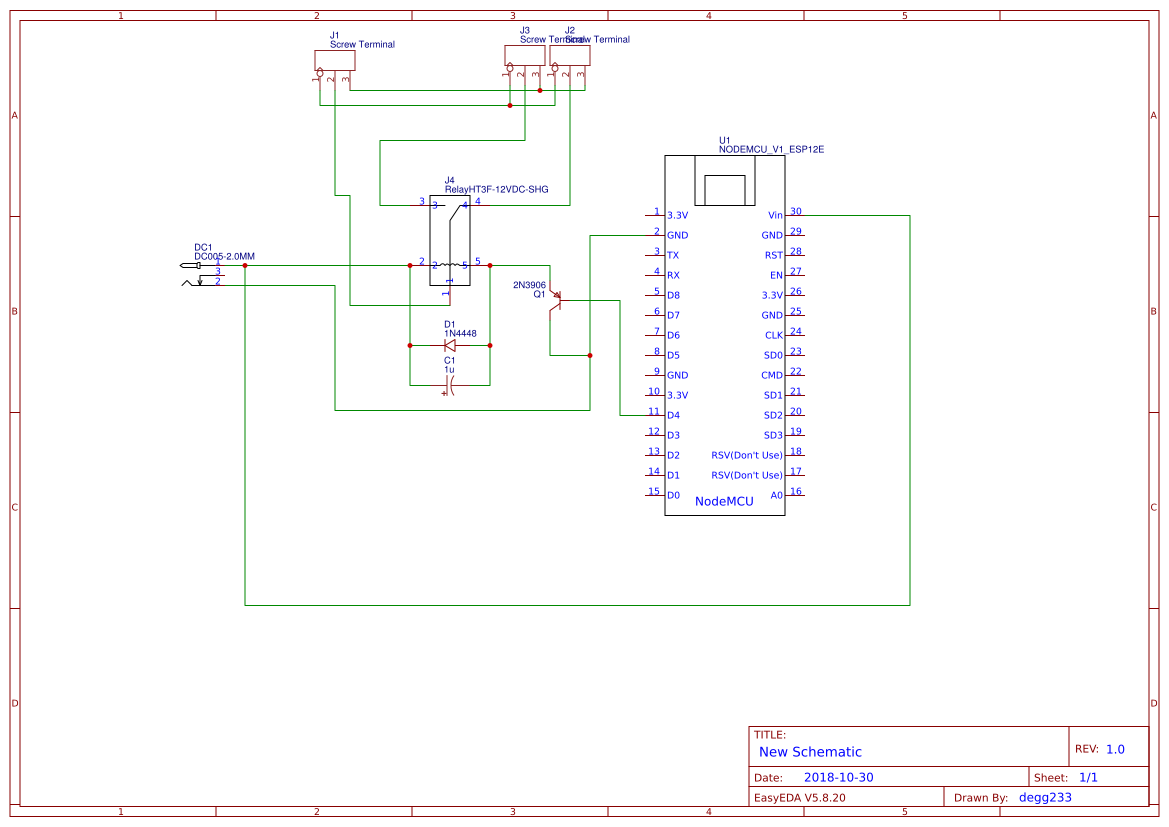Select the J3 Screw Terminal symbol
The width and height of the screenshot is (1169, 827).
(x=523, y=57)
